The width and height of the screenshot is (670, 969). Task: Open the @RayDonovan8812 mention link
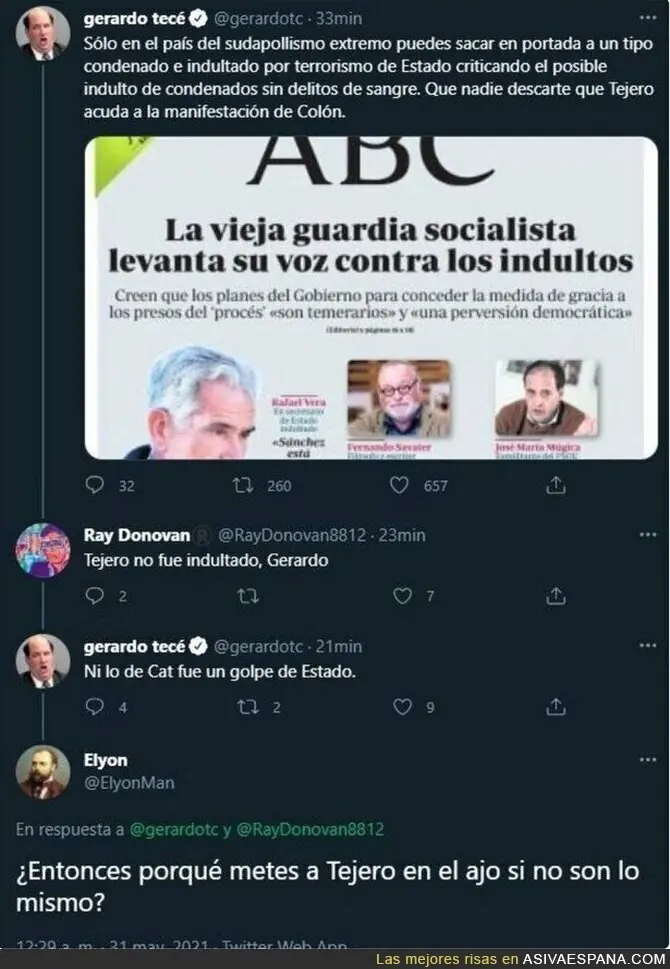pyautogui.click(x=310, y=829)
